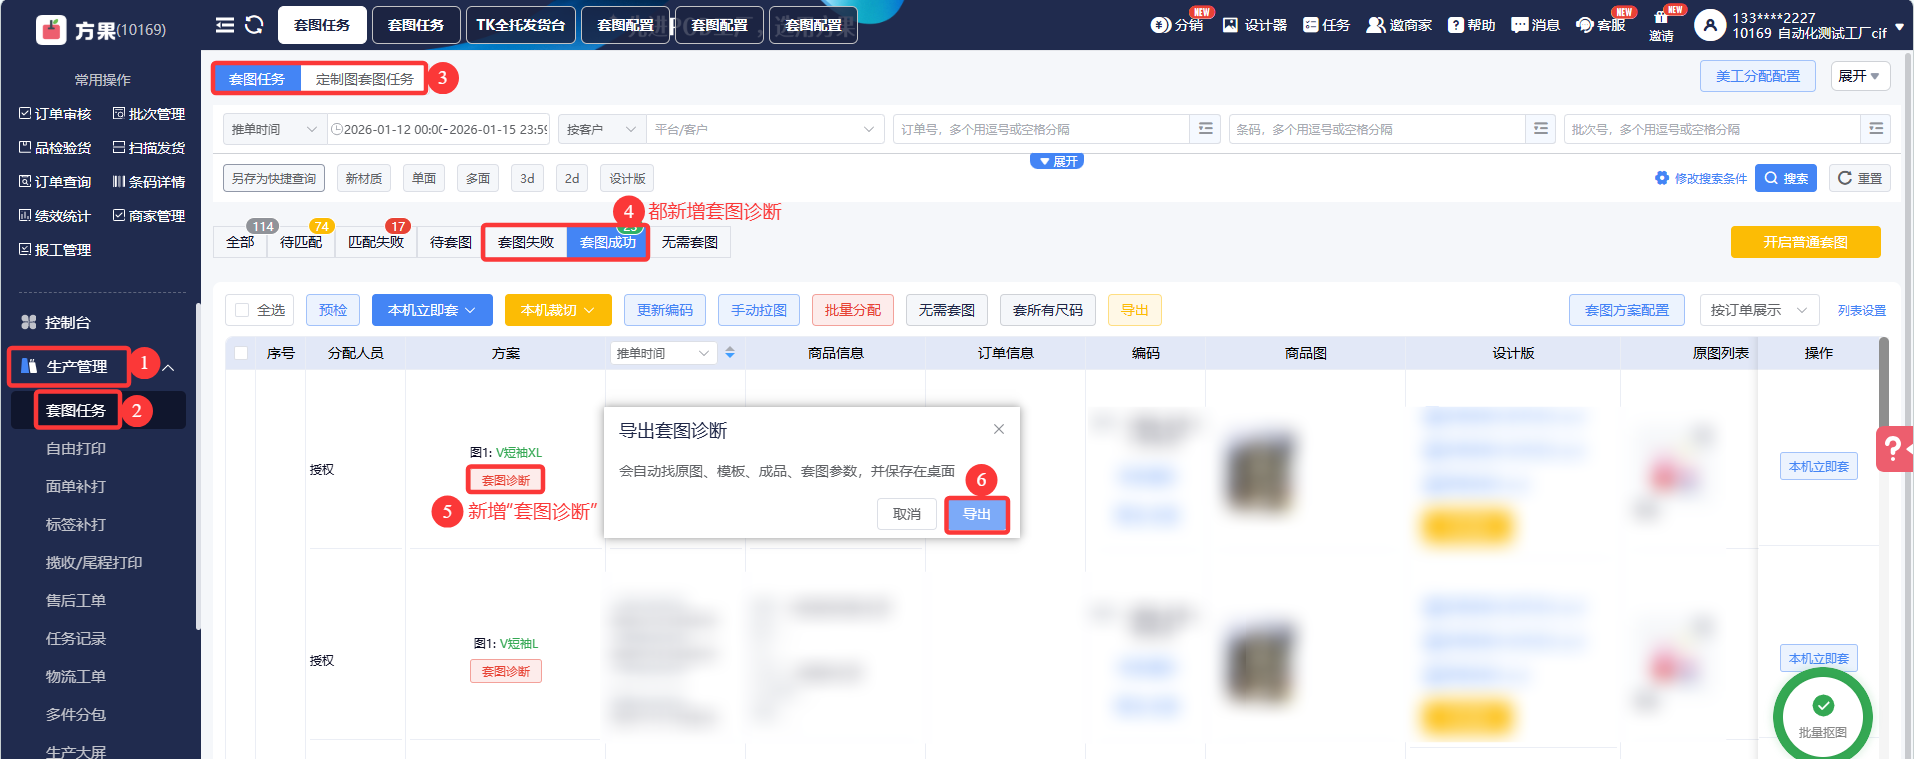1914x759 pixels.
Task: Click the 导出 button in dialog
Action: 976,514
